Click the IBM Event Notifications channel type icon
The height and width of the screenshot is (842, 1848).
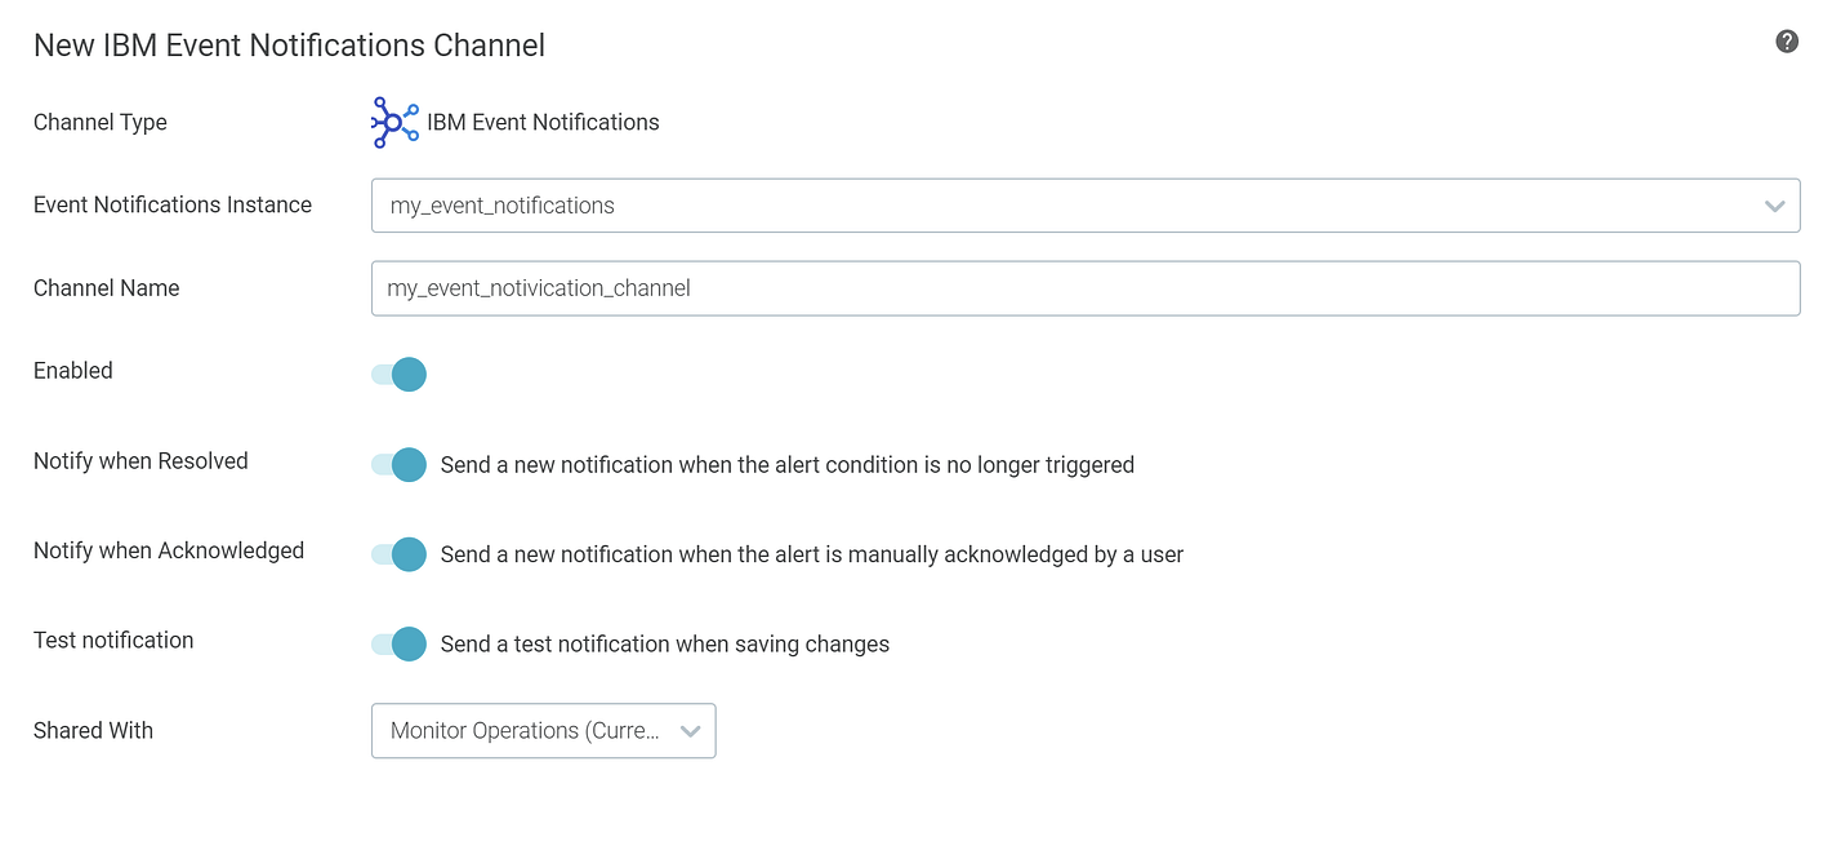tap(392, 122)
